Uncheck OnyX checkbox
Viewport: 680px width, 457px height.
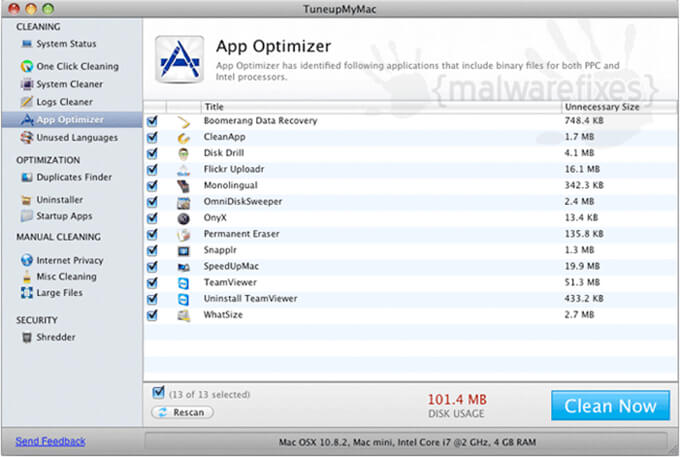click(x=152, y=218)
